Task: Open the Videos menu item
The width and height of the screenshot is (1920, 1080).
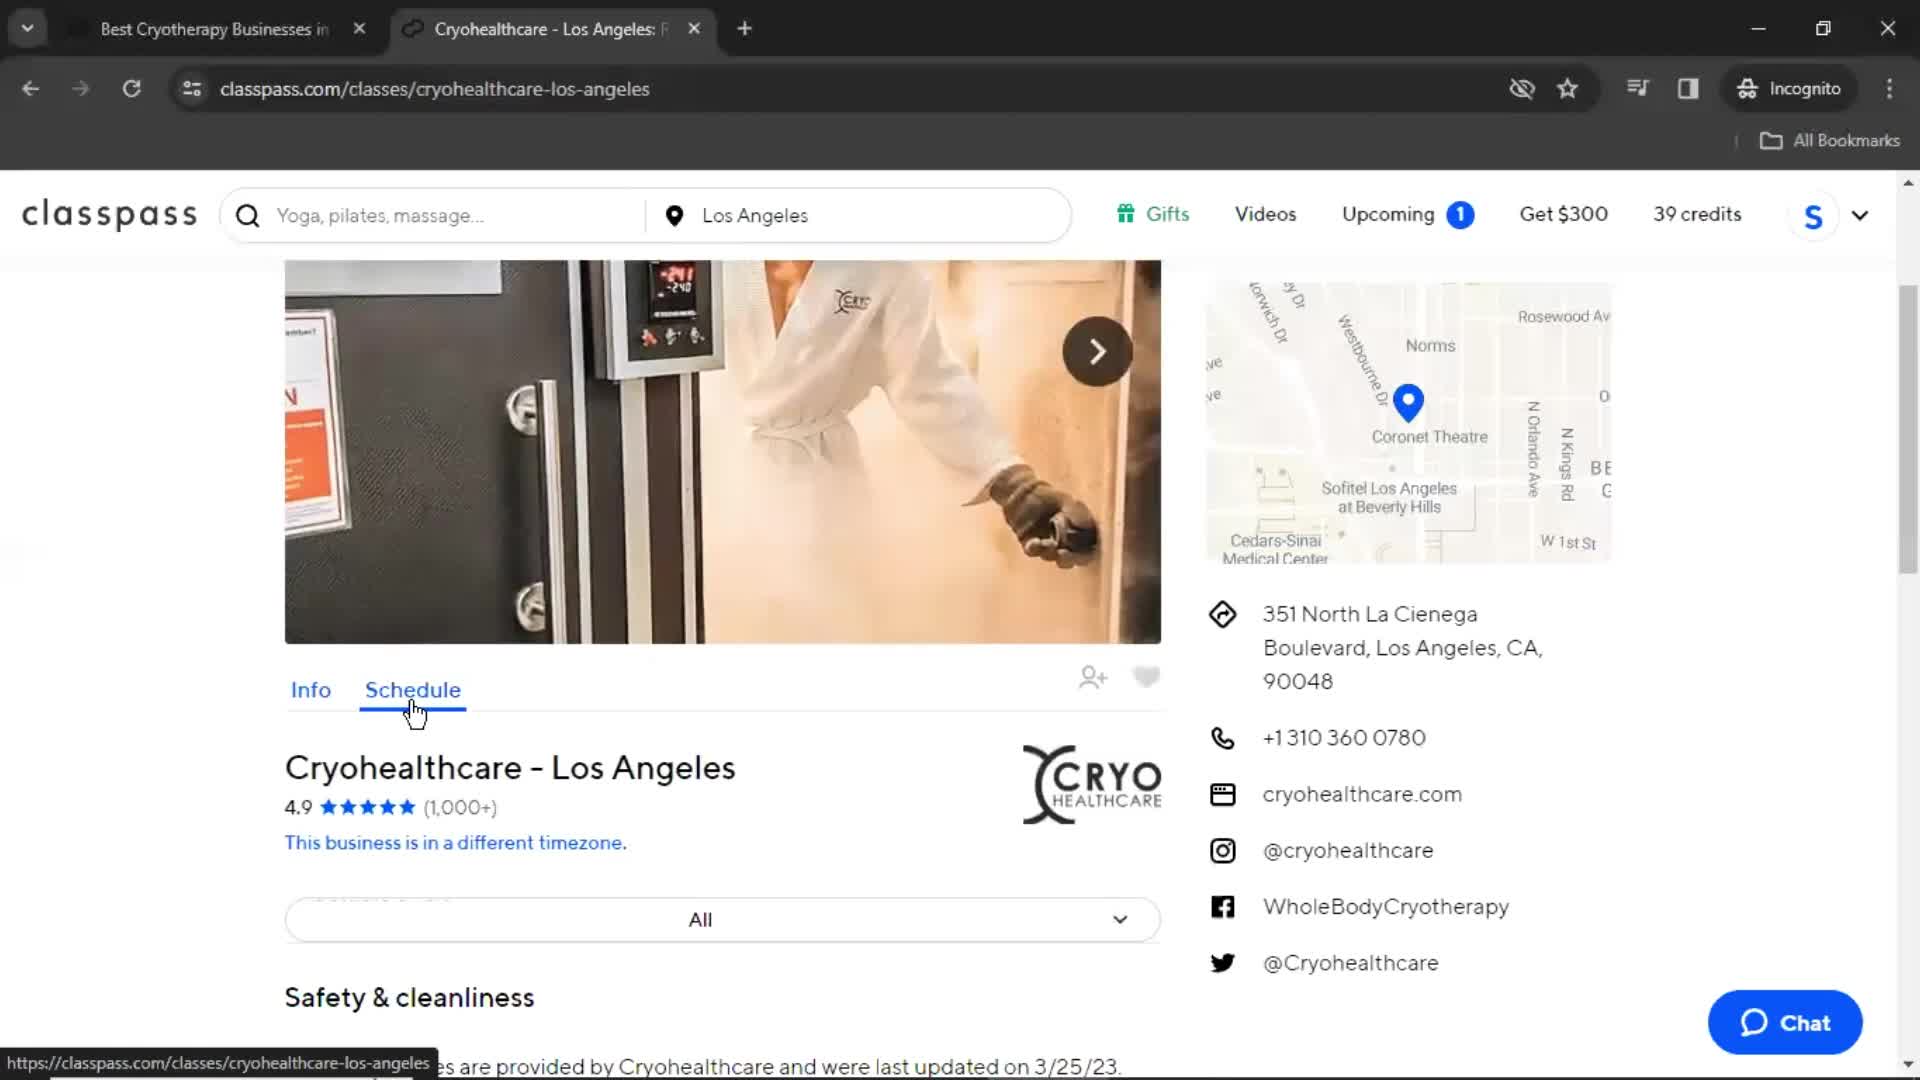Action: 1265,214
